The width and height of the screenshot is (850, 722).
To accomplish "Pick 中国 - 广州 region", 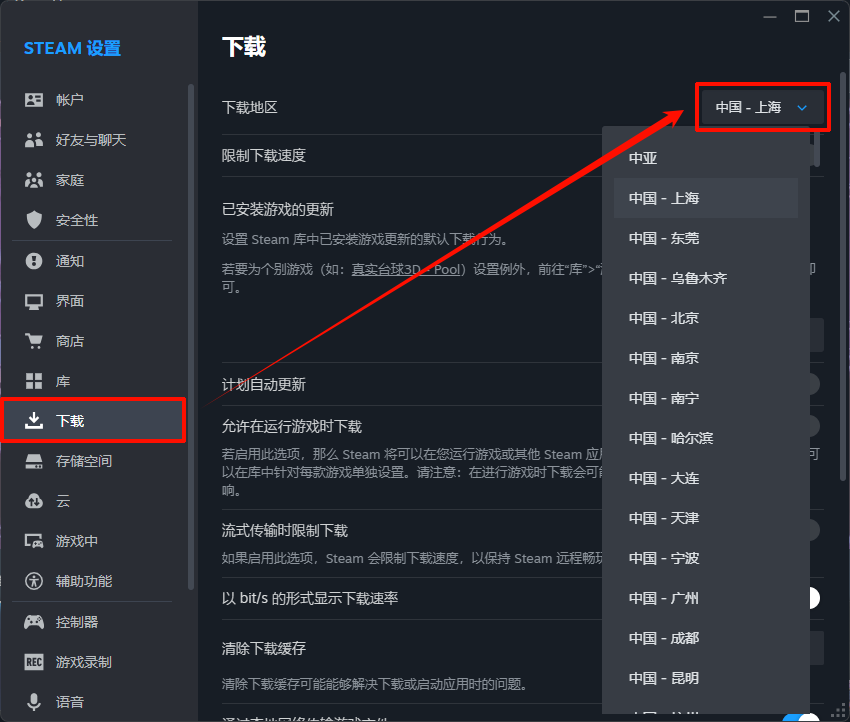I will click(705, 598).
